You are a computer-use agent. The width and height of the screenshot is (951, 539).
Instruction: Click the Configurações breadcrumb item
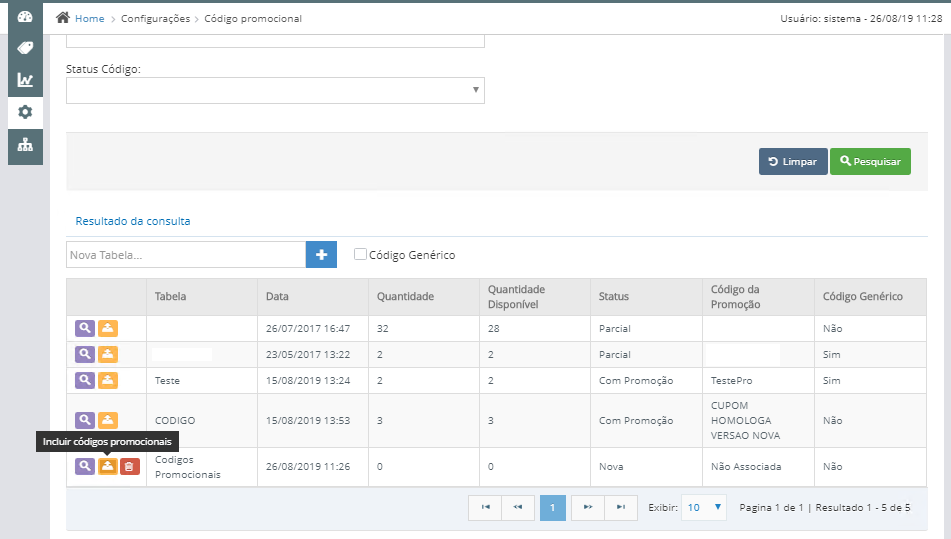pos(155,19)
